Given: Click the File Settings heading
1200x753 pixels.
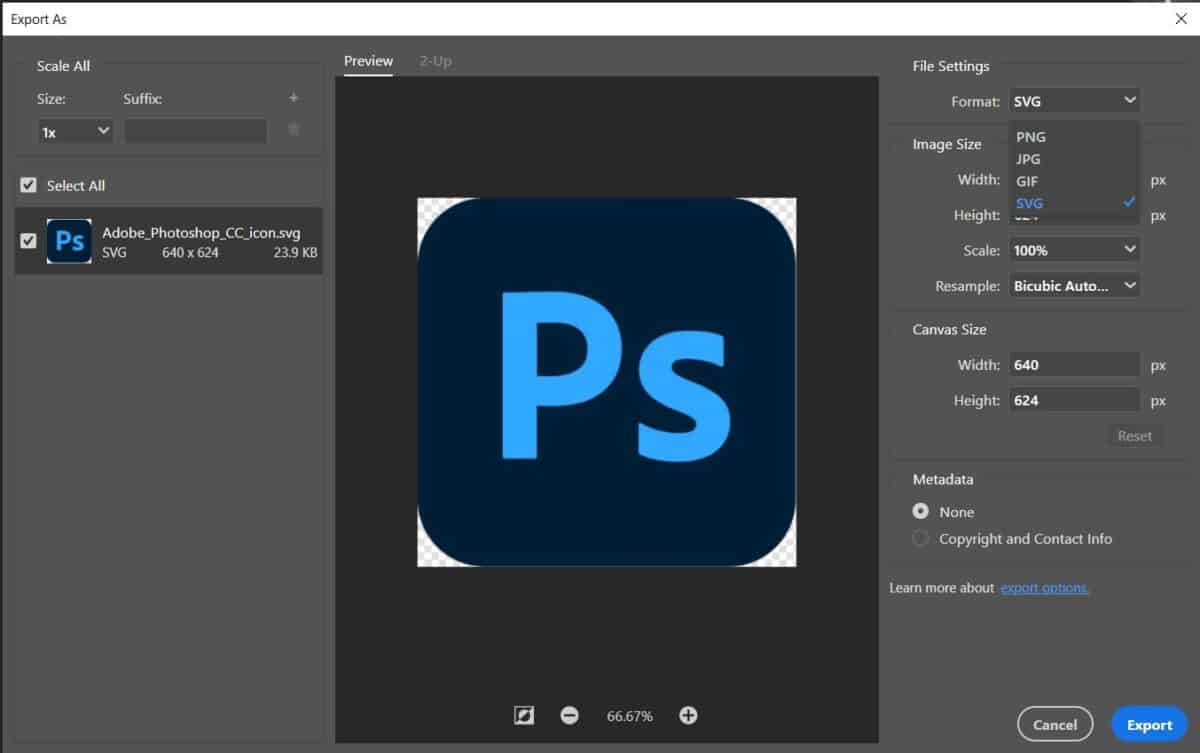Looking at the screenshot, I should (x=951, y=66).
